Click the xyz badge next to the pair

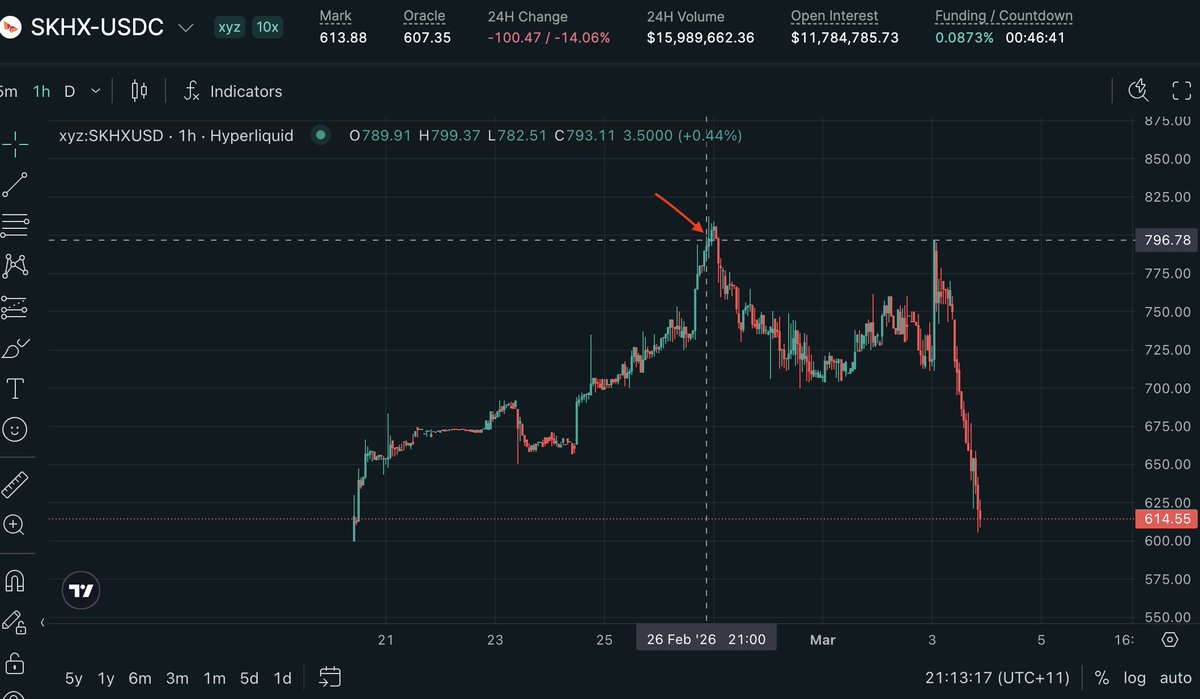pos(229,27)
